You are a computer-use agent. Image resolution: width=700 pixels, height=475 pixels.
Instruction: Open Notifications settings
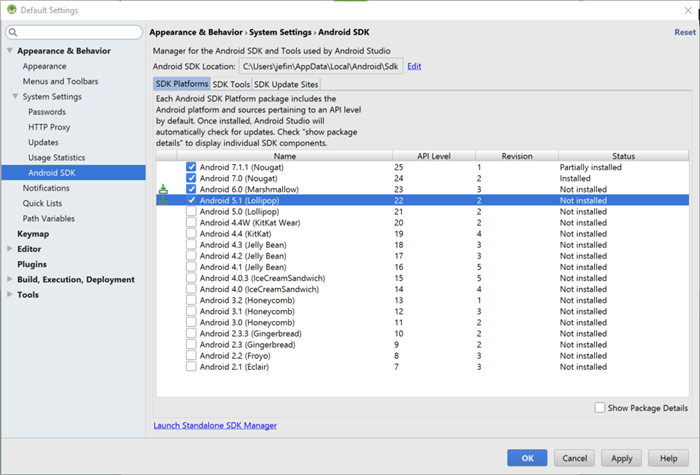click(46, 188)
